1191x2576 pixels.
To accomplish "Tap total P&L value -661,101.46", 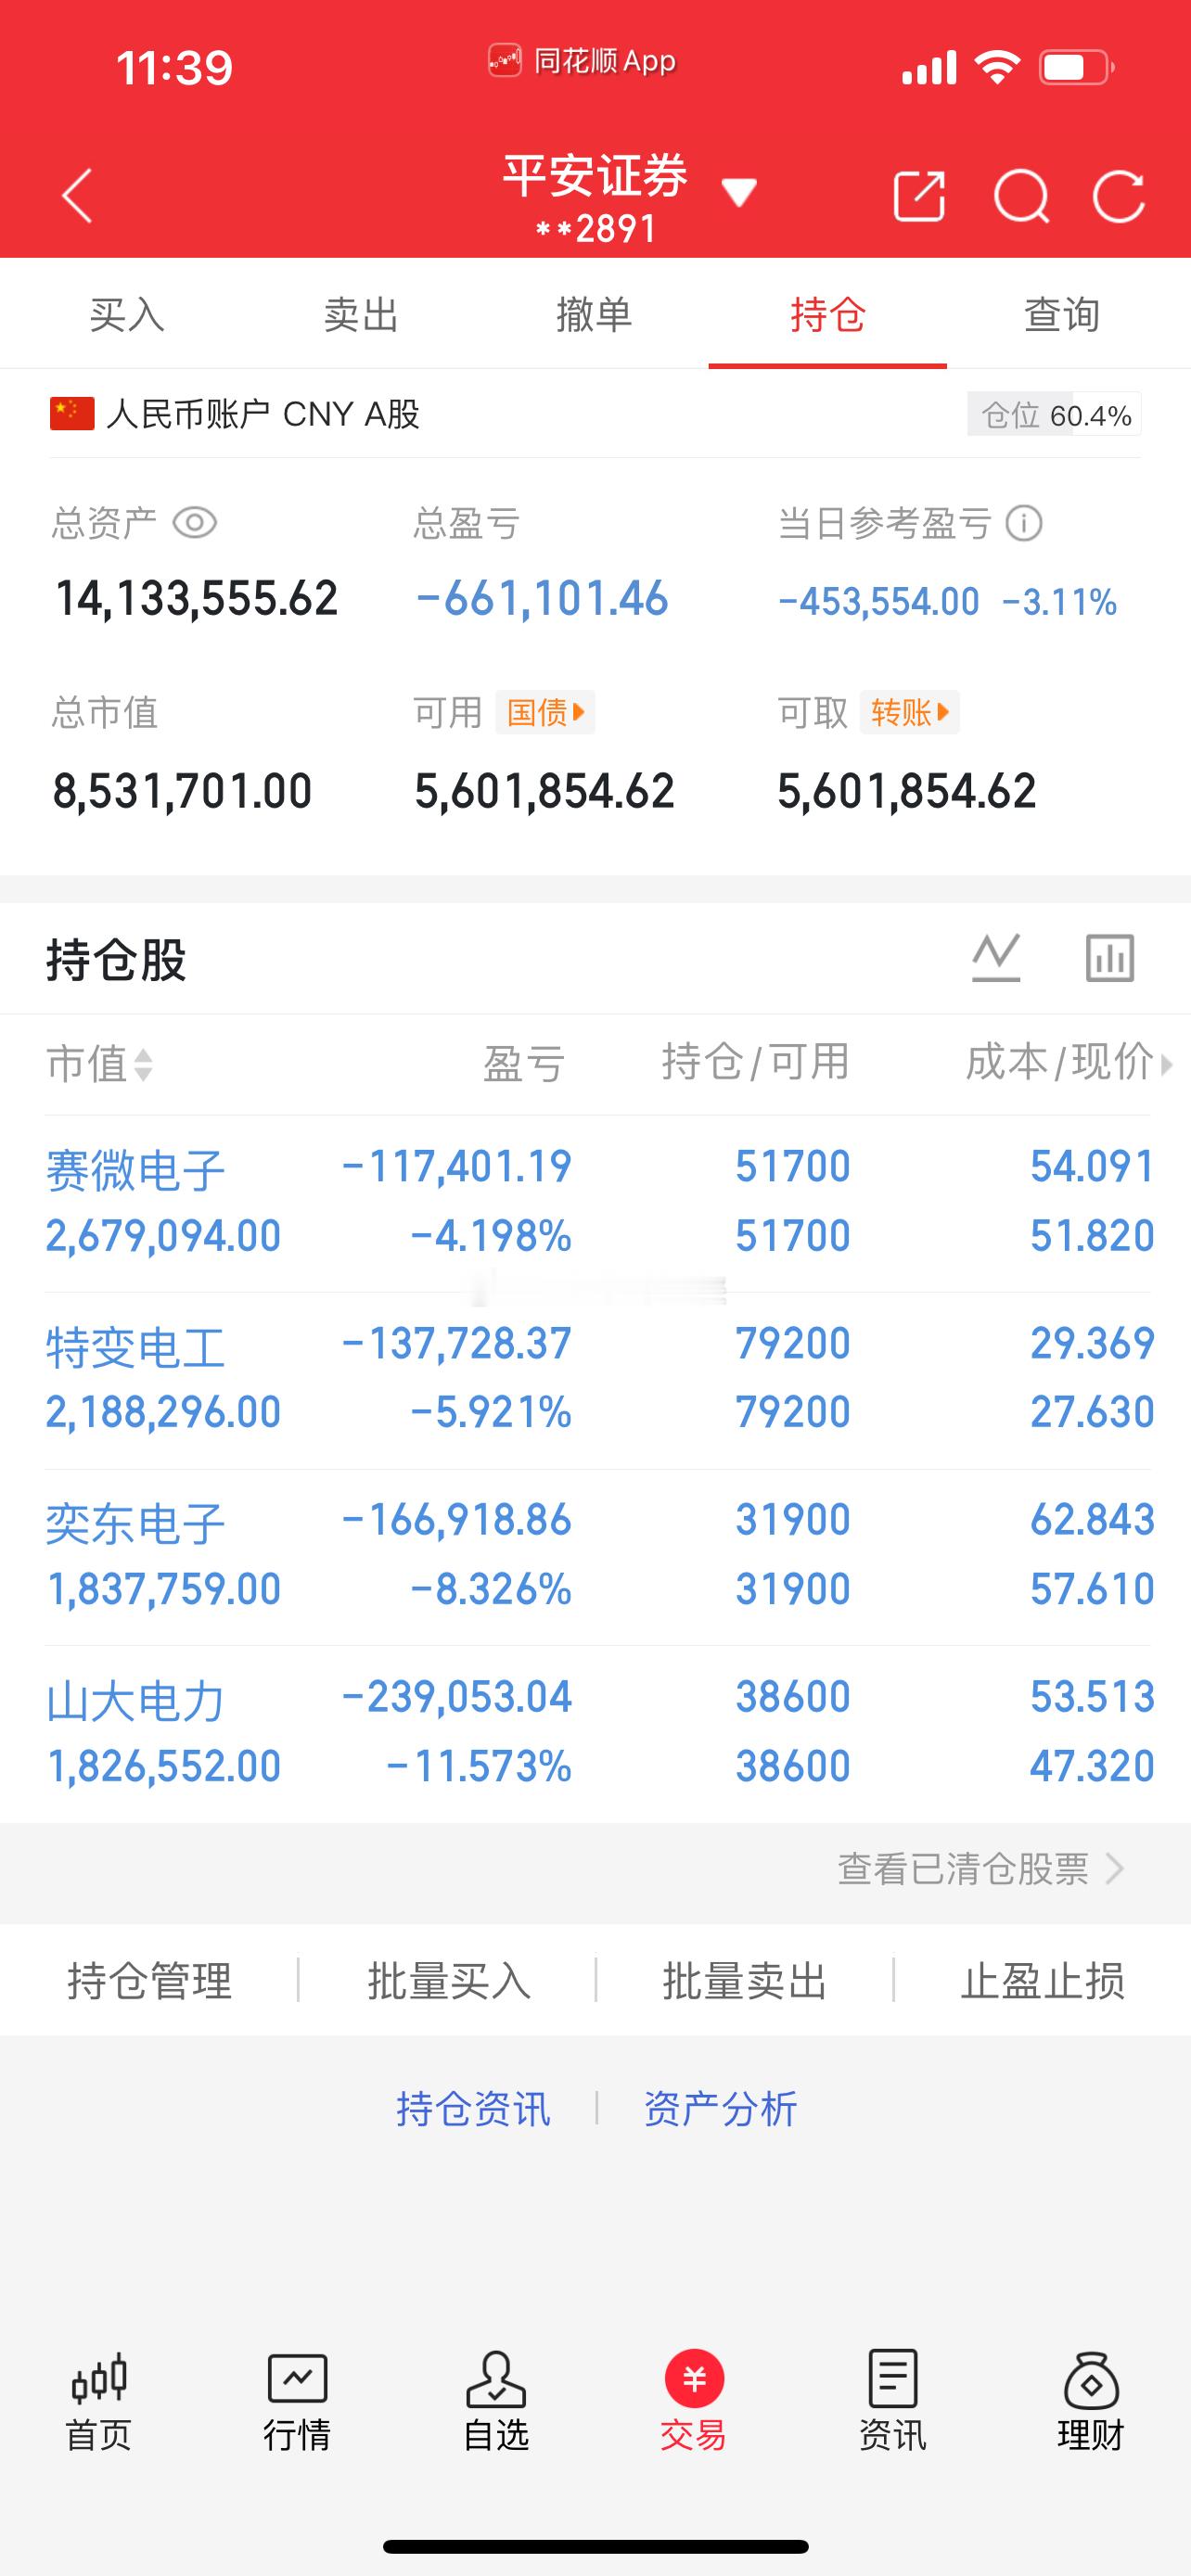I will click(542, 598).
